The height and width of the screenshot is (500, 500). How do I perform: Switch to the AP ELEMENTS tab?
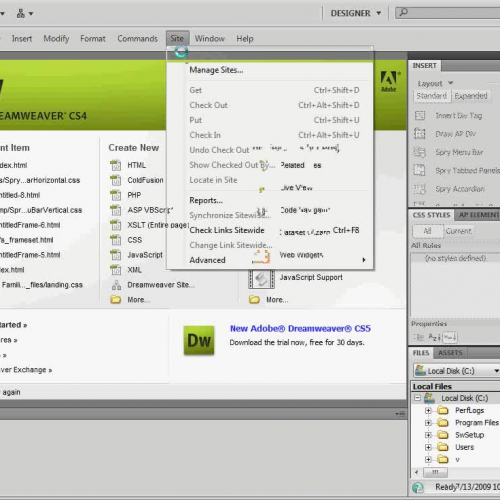479,215
